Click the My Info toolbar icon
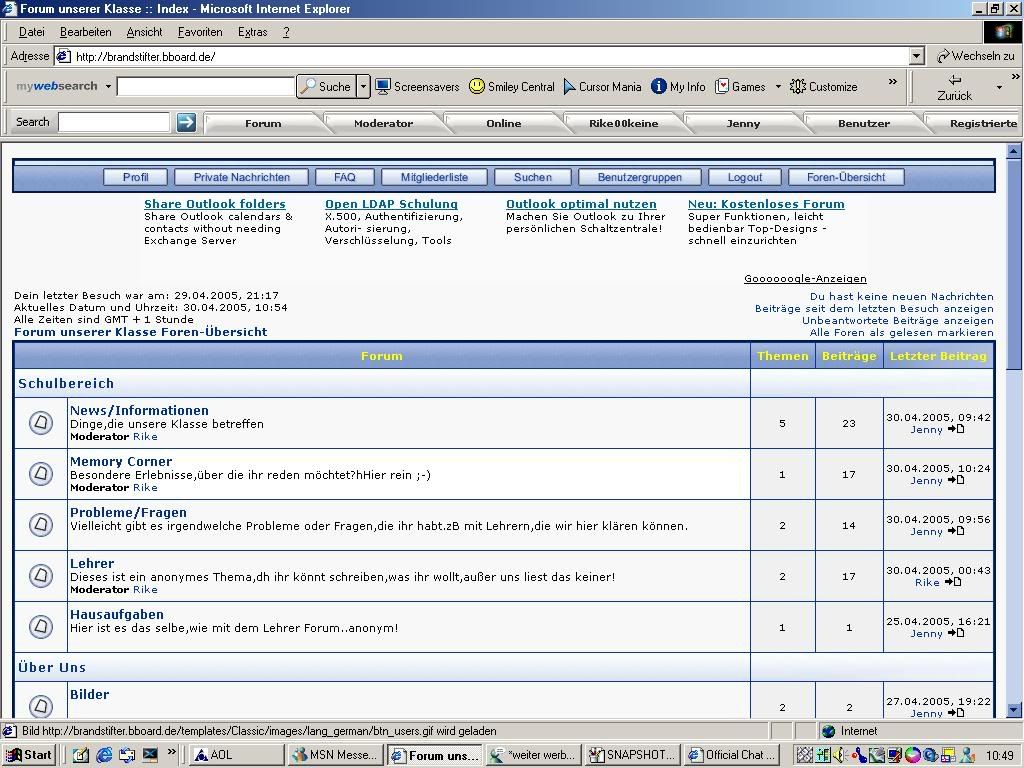The image size is (1024, 768). tap(658, 87)
